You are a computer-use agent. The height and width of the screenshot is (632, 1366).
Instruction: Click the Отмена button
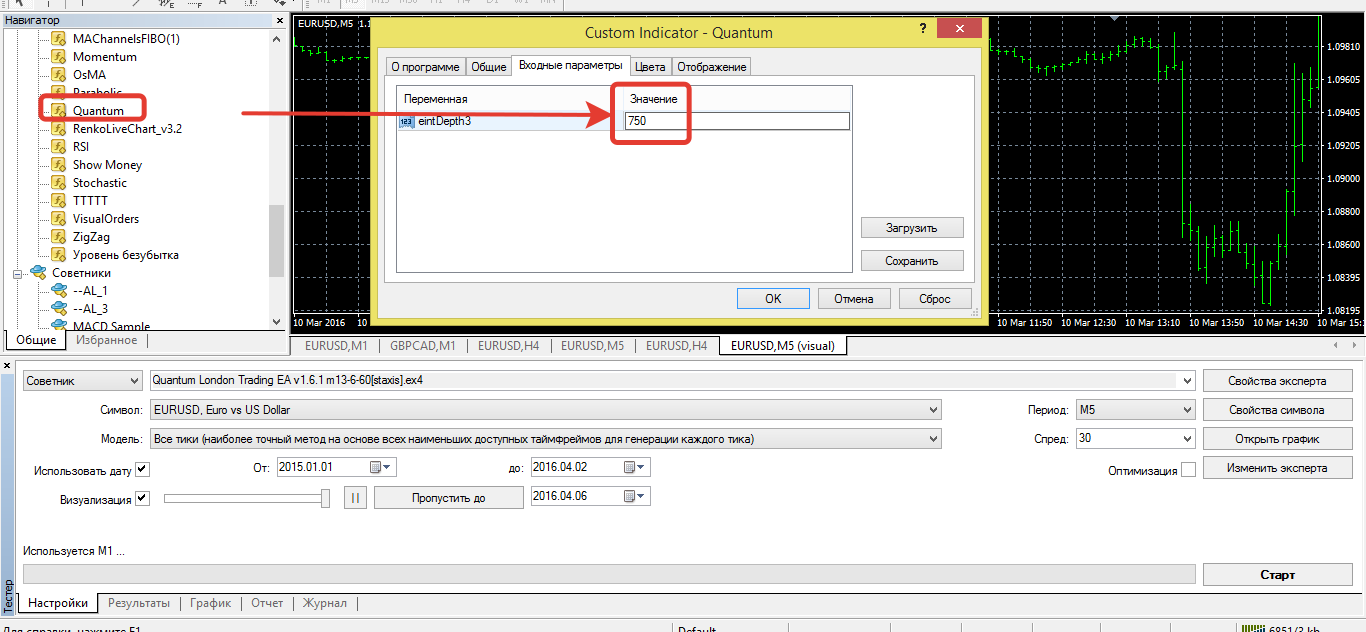click(853, 298)
